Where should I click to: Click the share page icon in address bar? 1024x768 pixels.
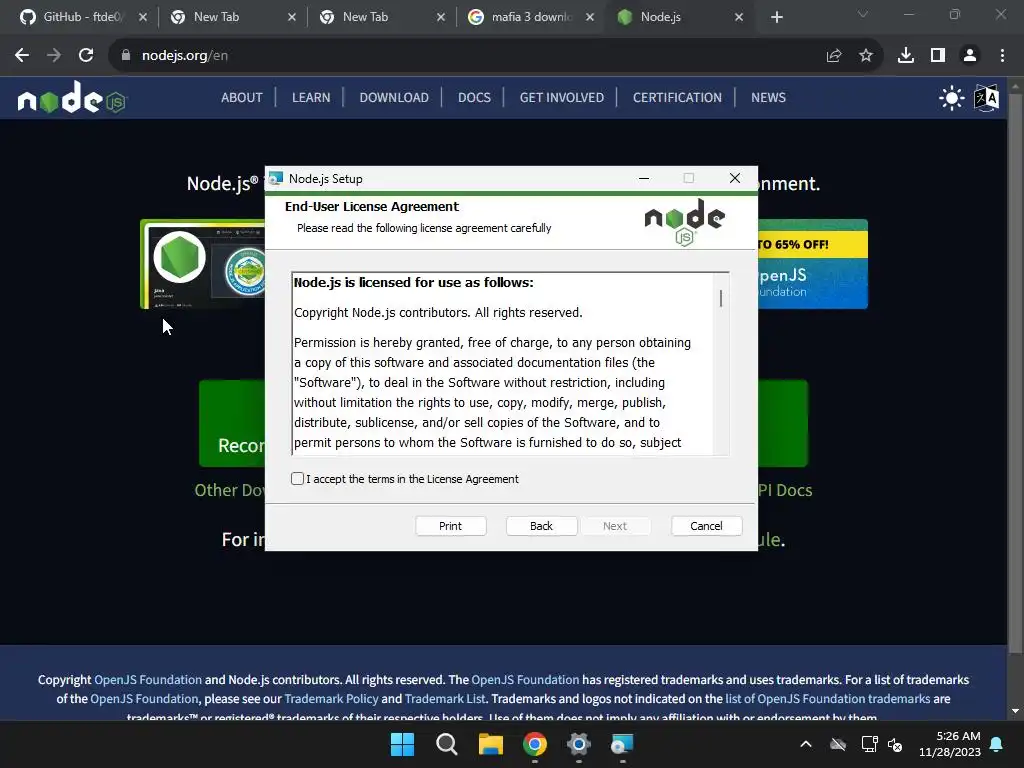click(x=834, y=56)
